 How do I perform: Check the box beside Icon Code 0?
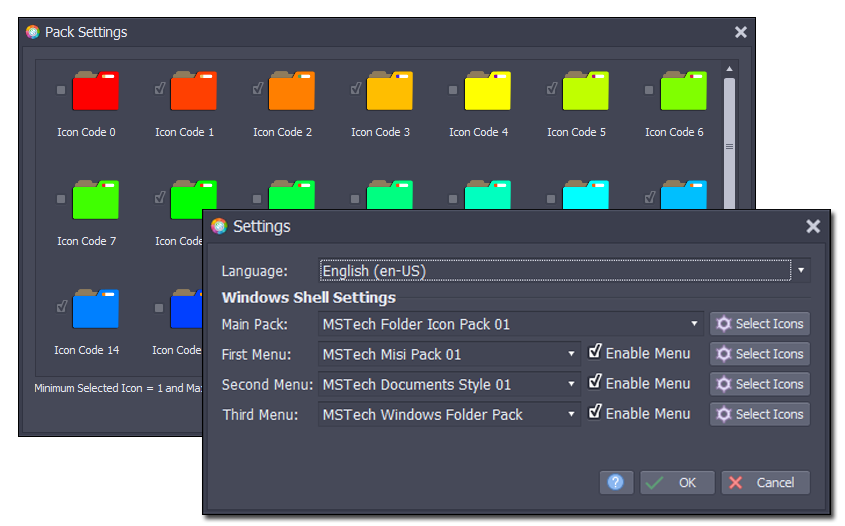pos(62,90)
